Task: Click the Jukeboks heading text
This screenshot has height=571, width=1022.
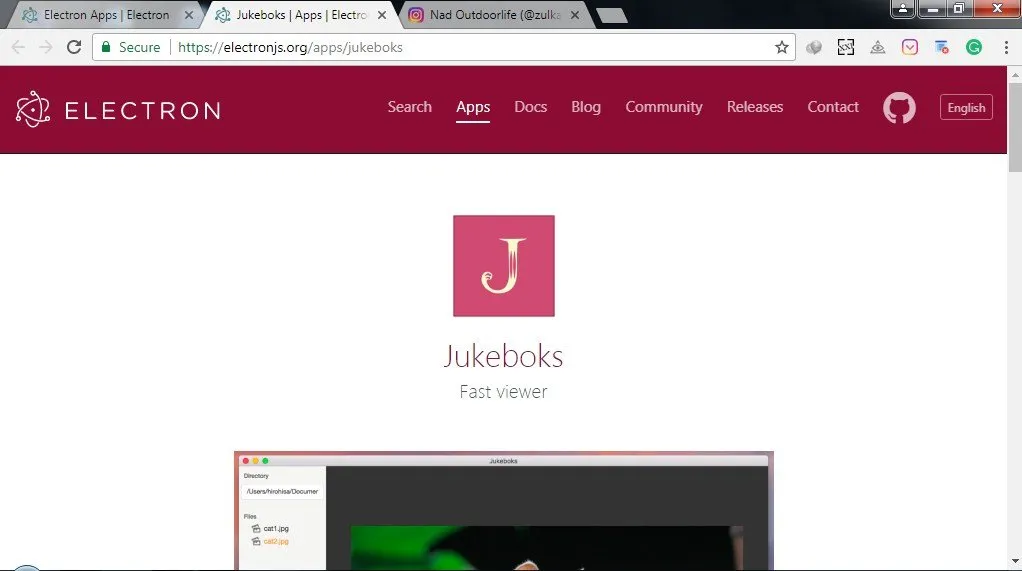Action: pyautogui.click(x=503, y=356)
